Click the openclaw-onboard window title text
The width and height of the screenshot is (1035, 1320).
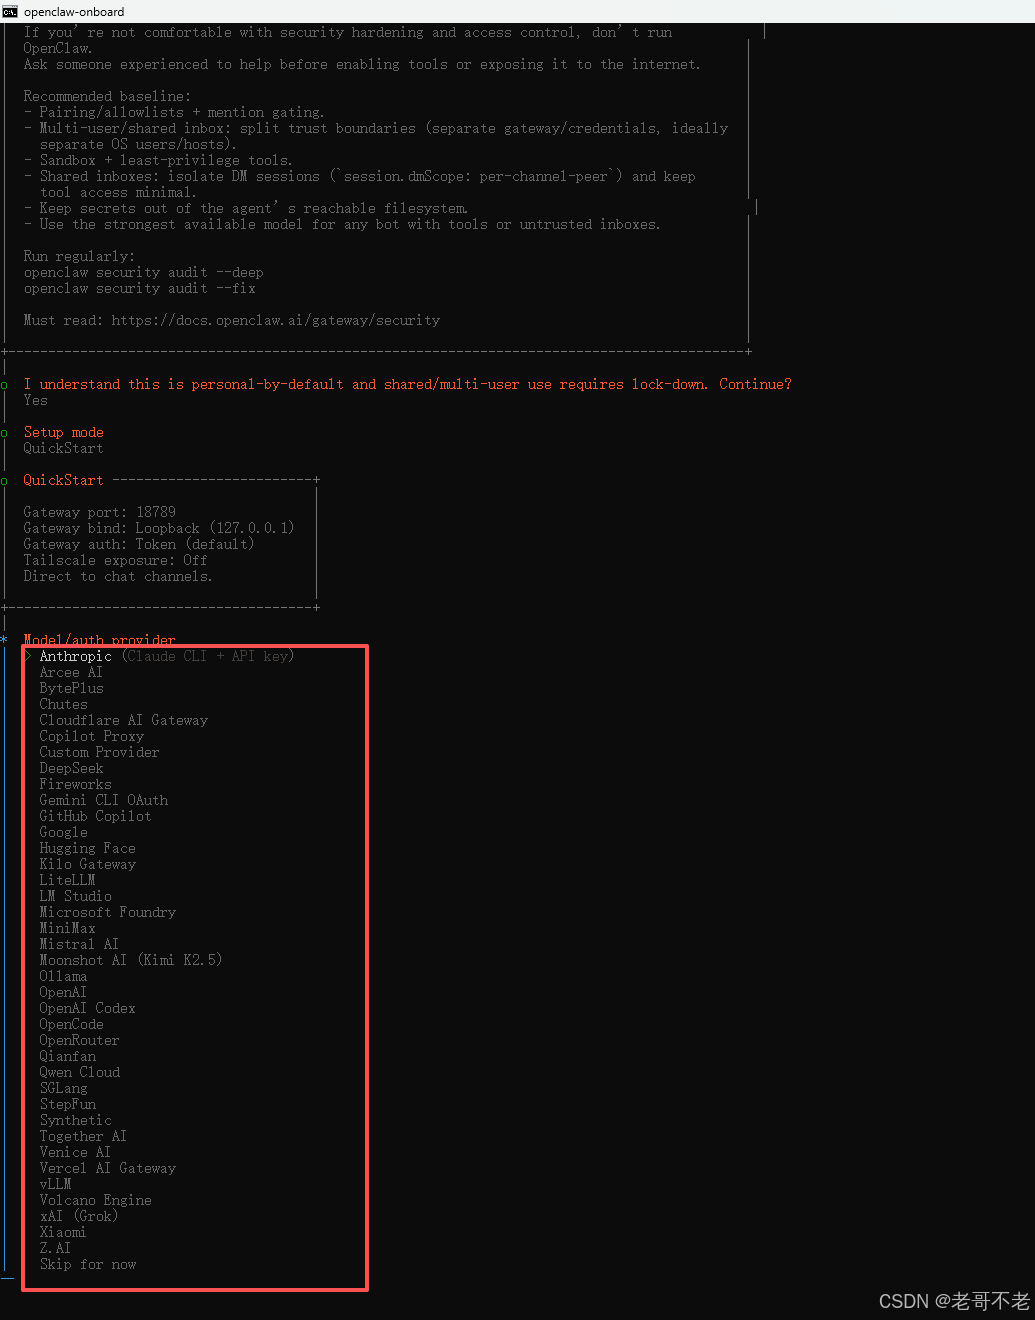click(74, 12)
